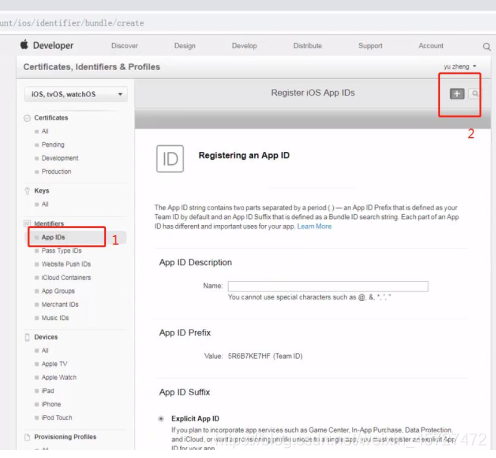Open Pass Type IDs in sidebar
Image resolution: width=496 pixels, height=458 pixels.
tap(62, 251)
